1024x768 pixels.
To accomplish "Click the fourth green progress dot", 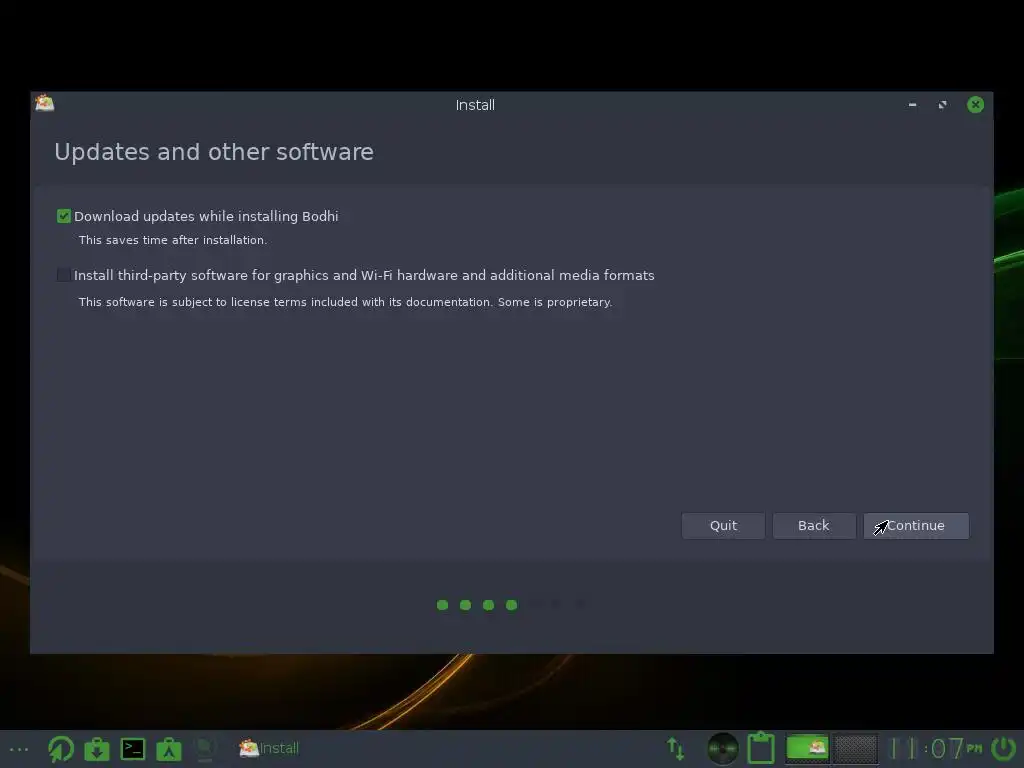I will [x=511, y=605].
